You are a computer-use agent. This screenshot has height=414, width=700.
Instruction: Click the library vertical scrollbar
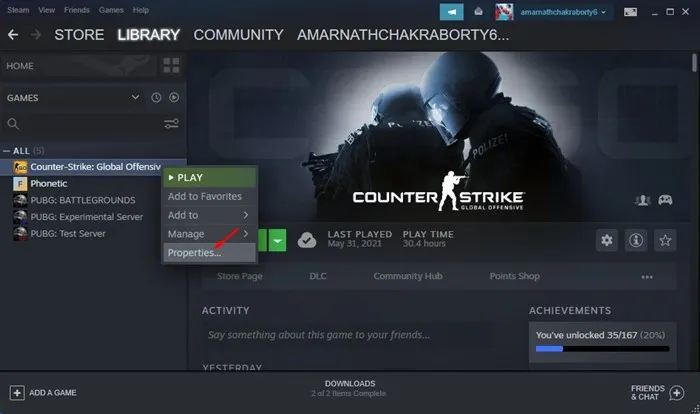tap(694, 63)
